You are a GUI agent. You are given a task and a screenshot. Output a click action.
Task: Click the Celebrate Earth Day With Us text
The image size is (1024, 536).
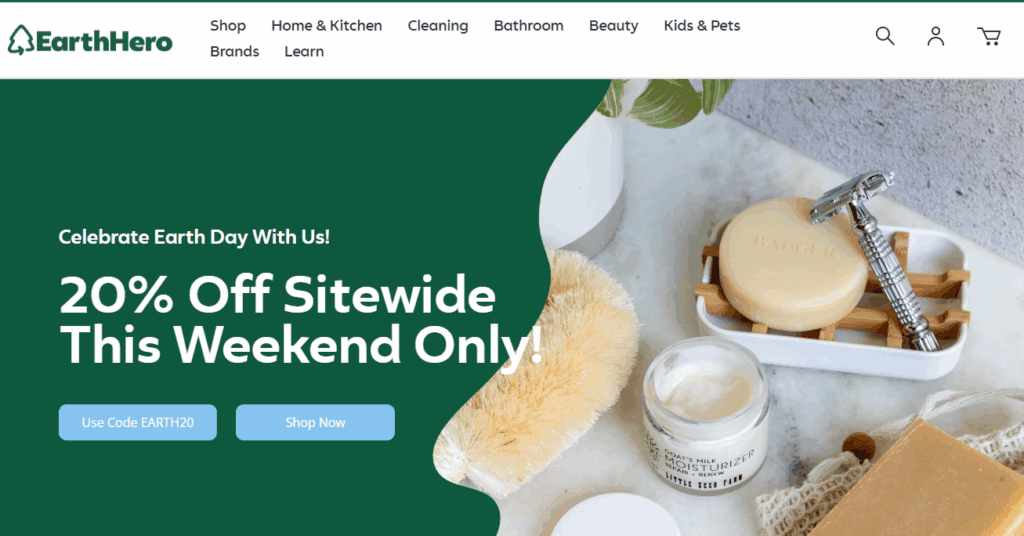pyautogui.click(x=194, y=236)
